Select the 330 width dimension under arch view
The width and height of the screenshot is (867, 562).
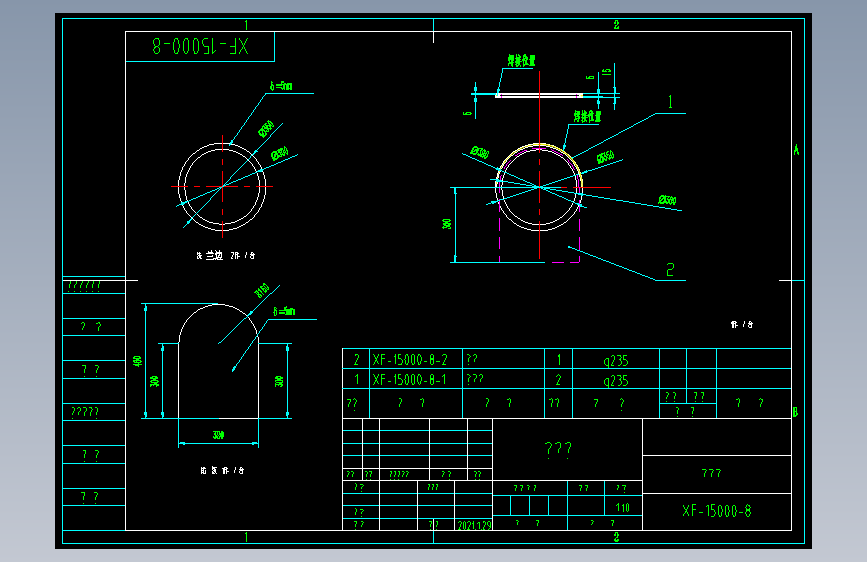218,435
